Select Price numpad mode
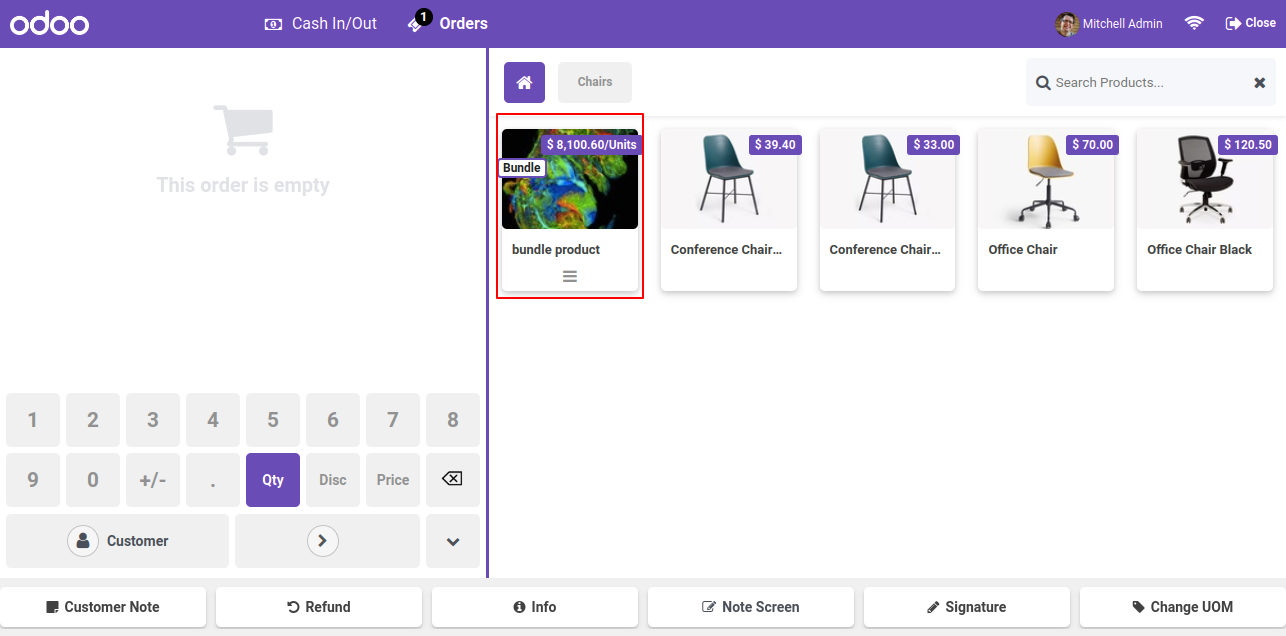1286x636 pixels. [393, 480]
